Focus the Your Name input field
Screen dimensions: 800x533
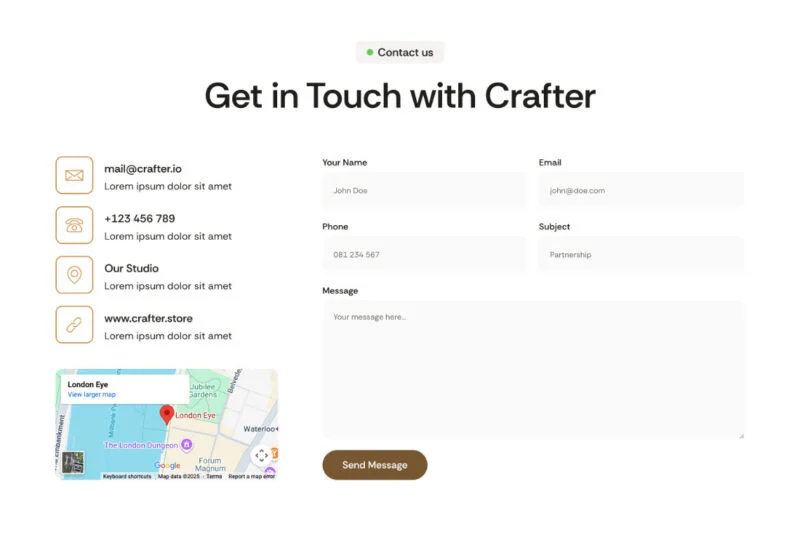point(424,190)
